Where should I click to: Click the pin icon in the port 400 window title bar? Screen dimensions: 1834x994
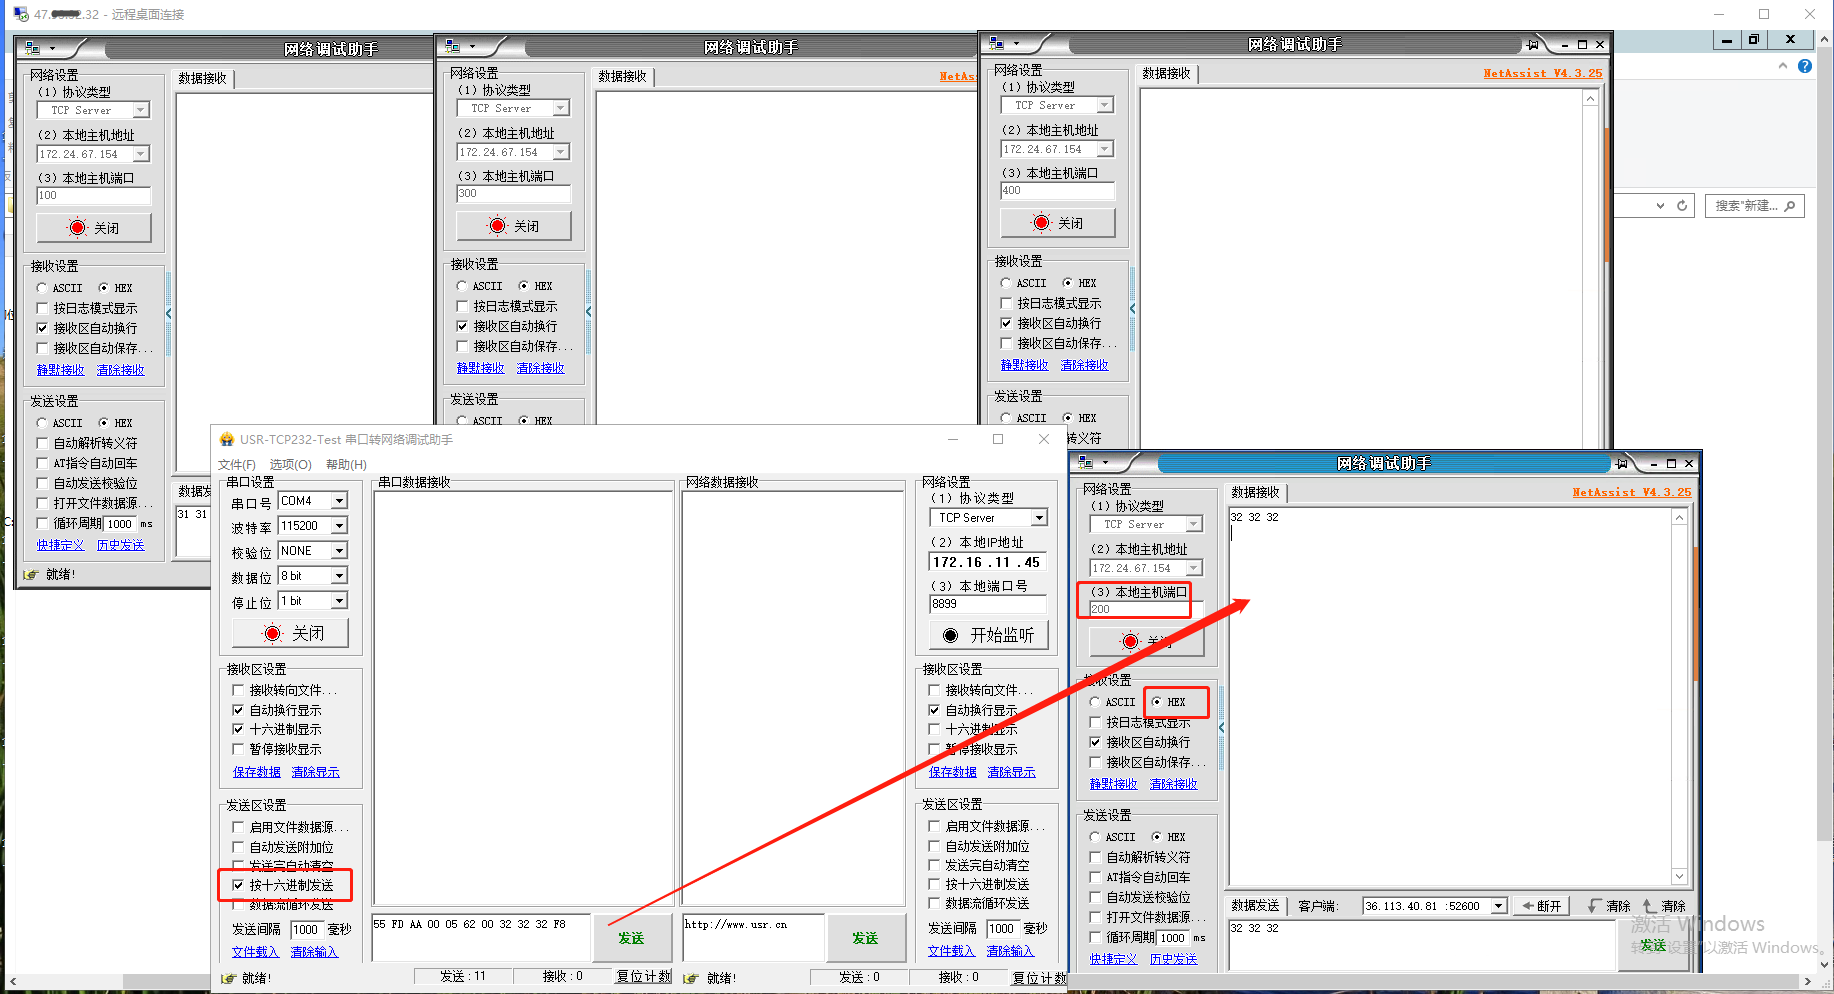pos(1532,45)
